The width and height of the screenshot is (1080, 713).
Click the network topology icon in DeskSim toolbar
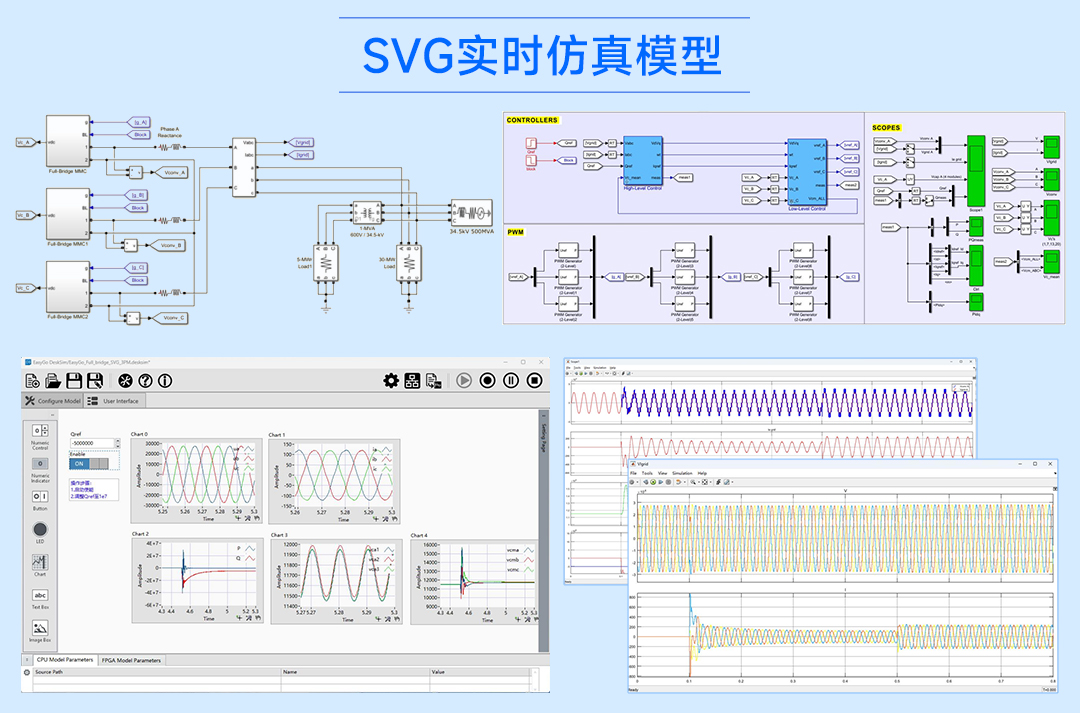(412, 380)
